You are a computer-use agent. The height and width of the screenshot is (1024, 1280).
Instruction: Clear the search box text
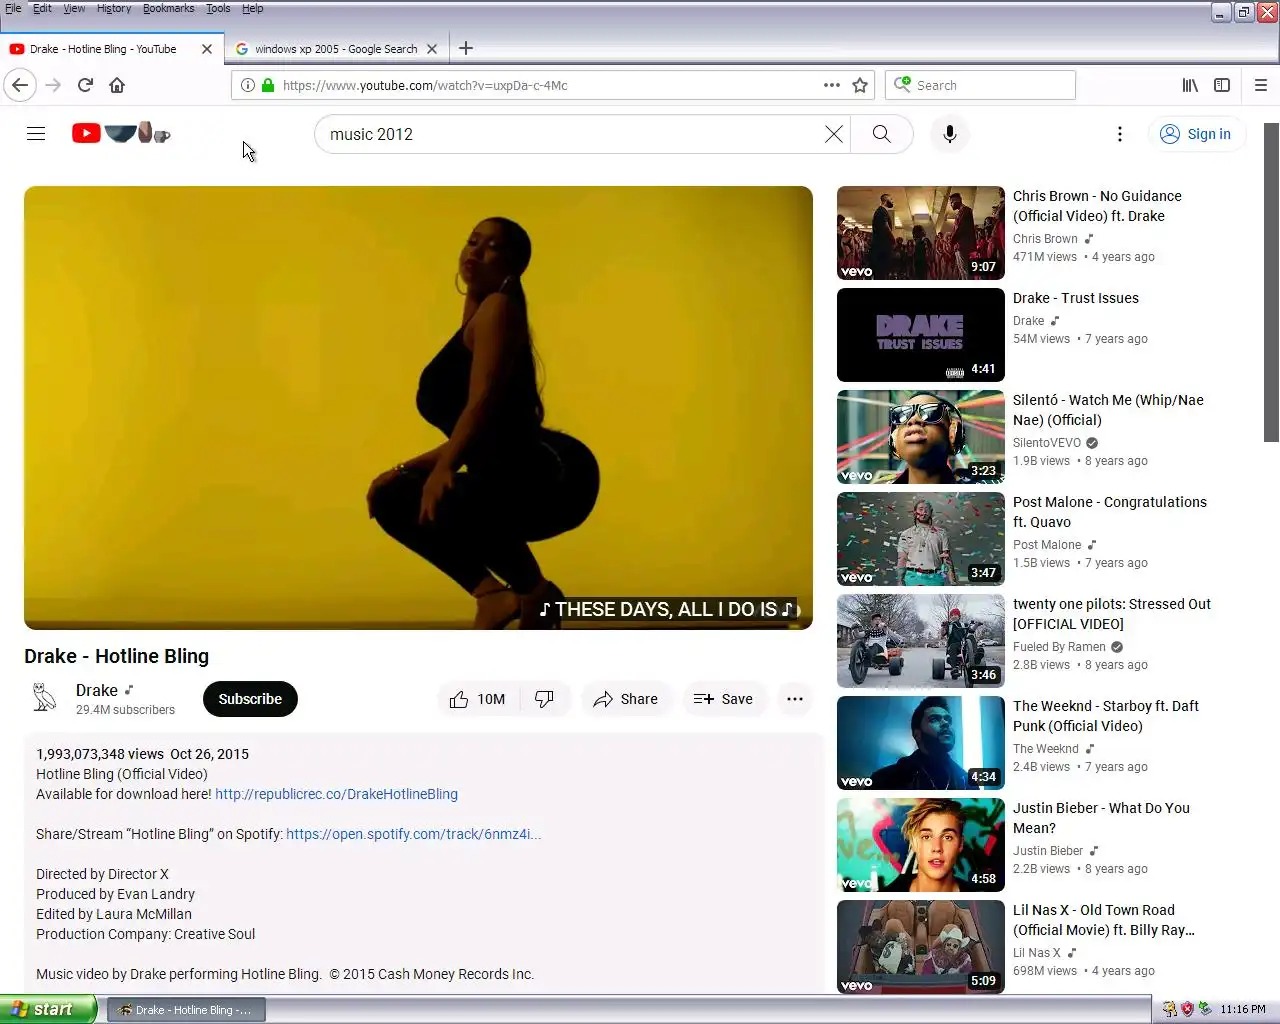pos(833,134)
